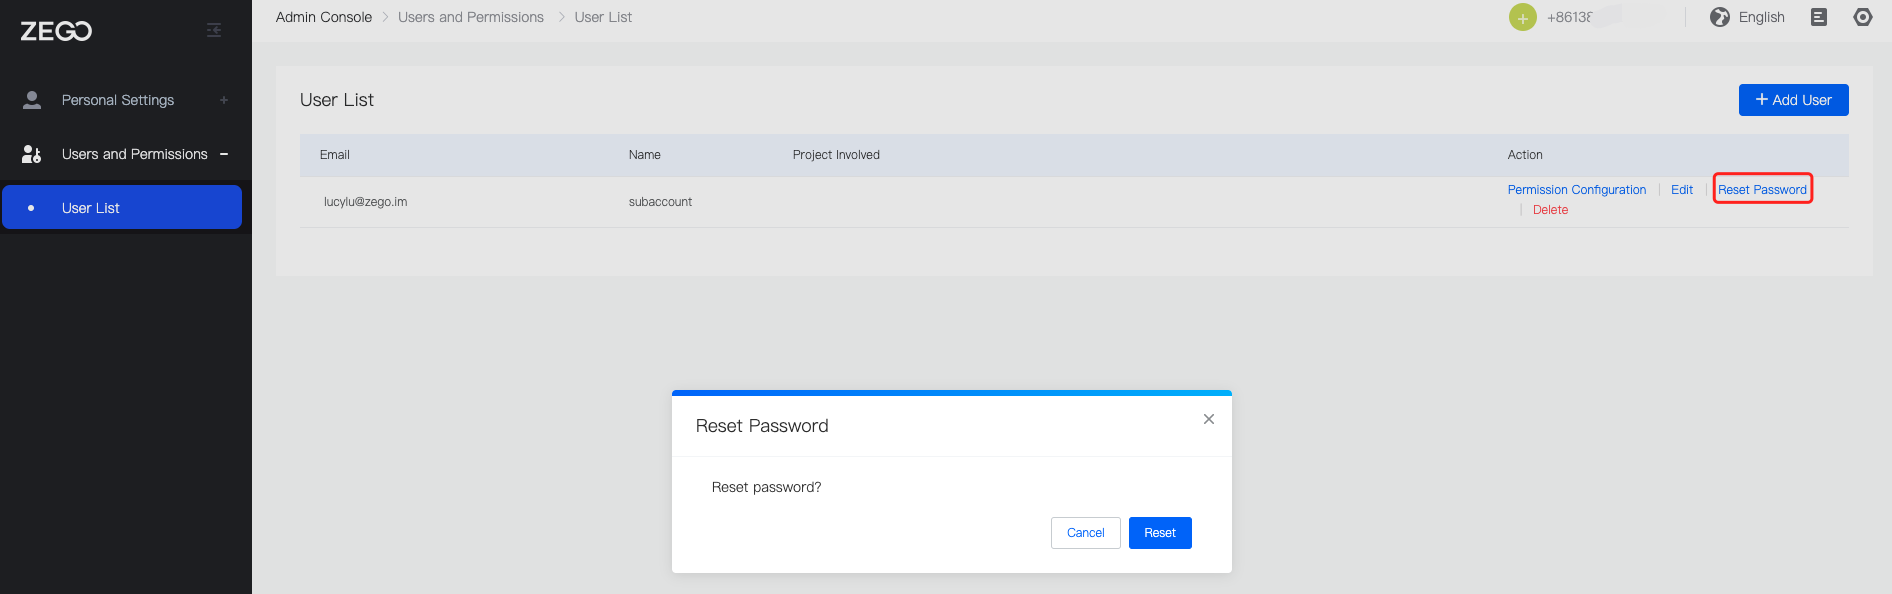
Task: Click the Personal Settings person icon
Action: 32,100
